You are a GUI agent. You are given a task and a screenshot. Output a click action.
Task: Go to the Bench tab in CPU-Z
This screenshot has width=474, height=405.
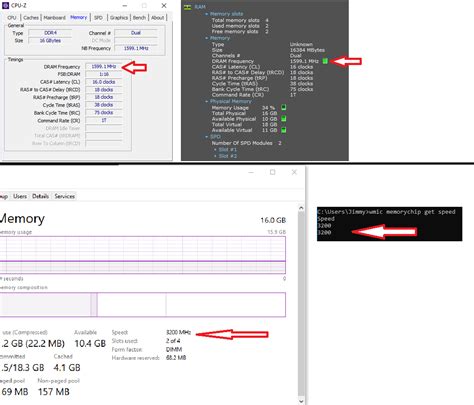(139, 18)
